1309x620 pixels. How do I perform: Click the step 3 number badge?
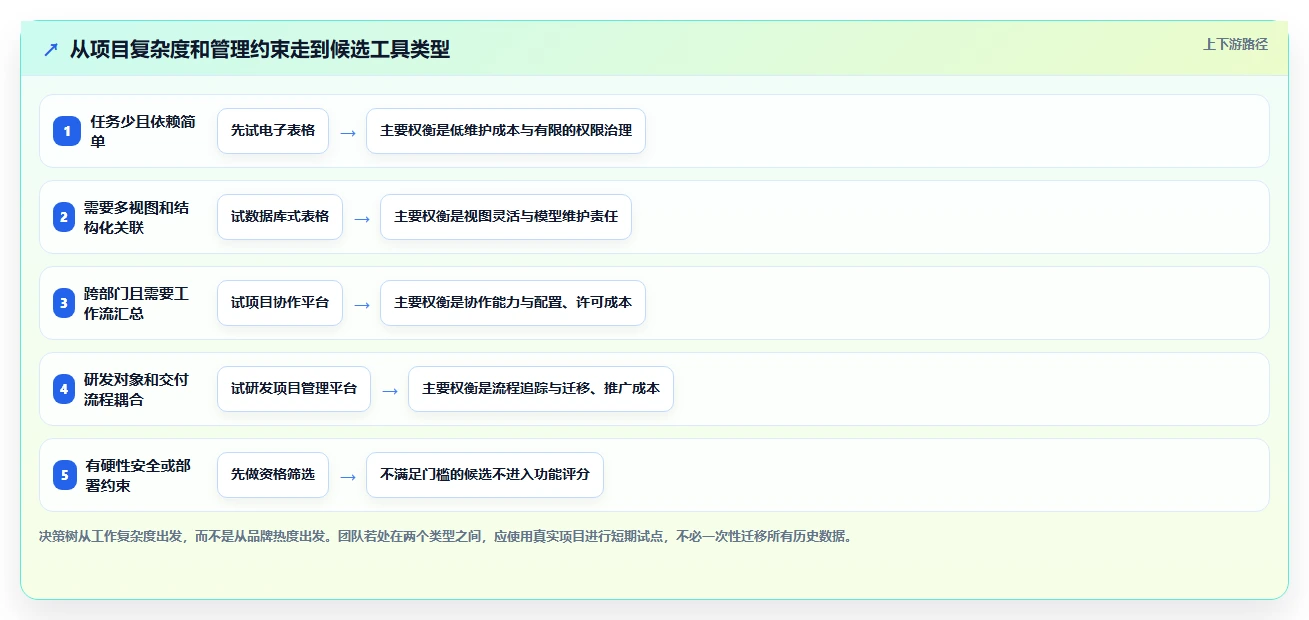click(64, 303)
